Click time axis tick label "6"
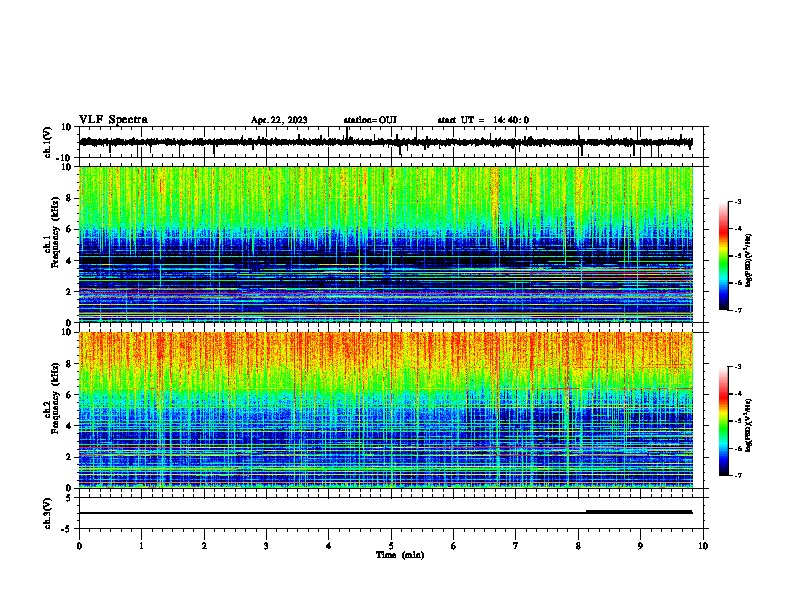Image resolution: width=792 pixels, height=612 pixels. pyautogui.click(x=454, y=546)
